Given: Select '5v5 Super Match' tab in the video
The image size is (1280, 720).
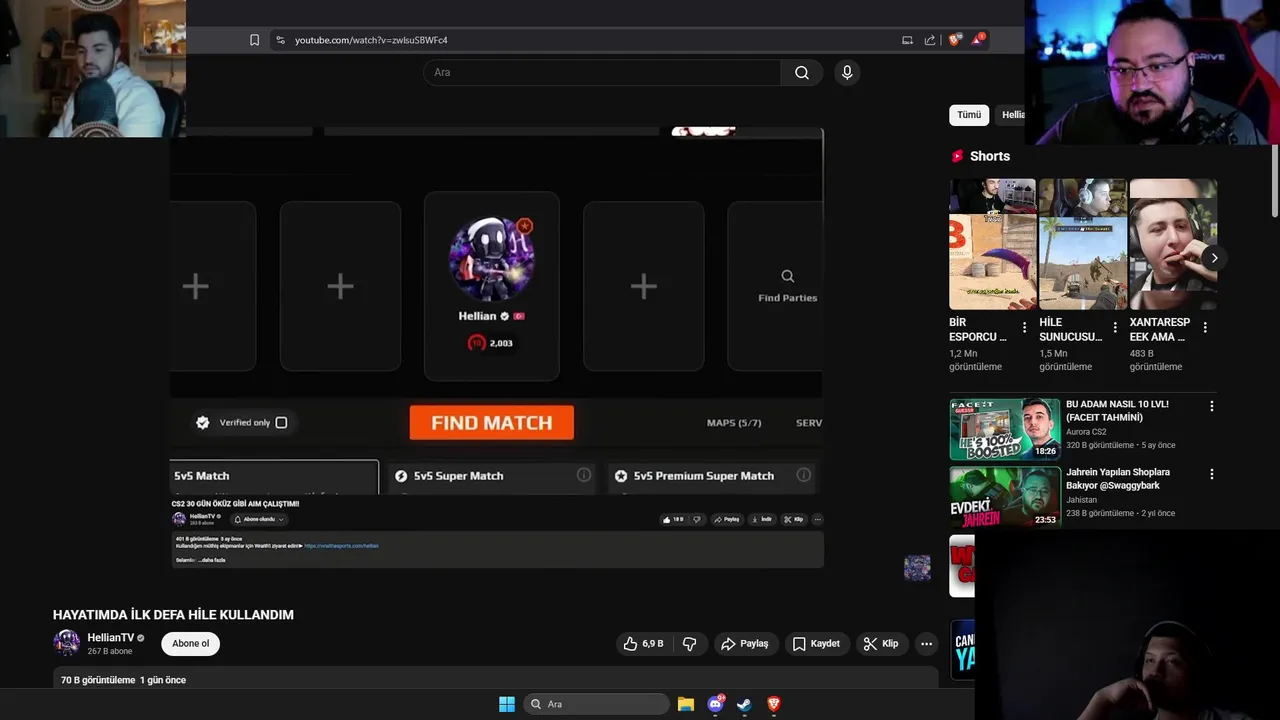Looking at the screenshot, I should tap(491, 477).
